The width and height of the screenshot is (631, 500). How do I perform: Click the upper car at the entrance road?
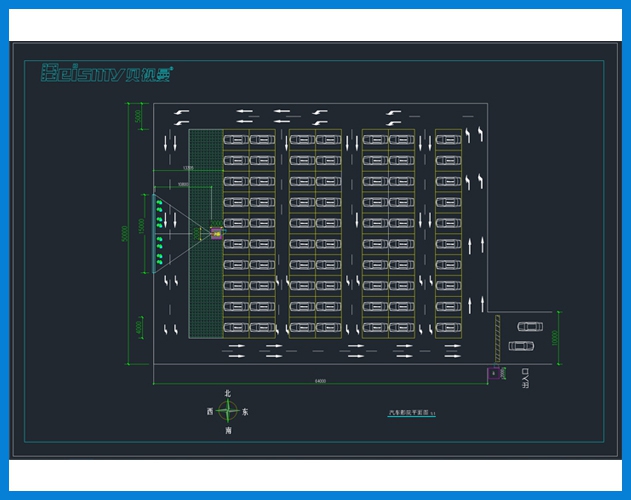pos(530,326)
